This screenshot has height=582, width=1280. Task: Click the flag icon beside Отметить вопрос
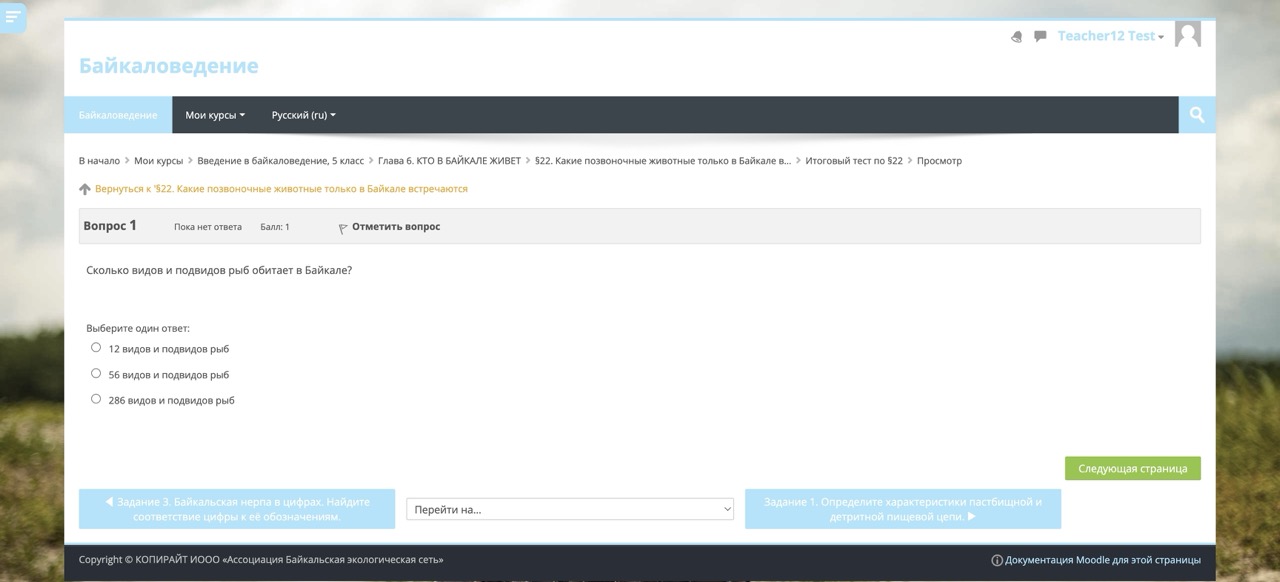click(343, 228)
